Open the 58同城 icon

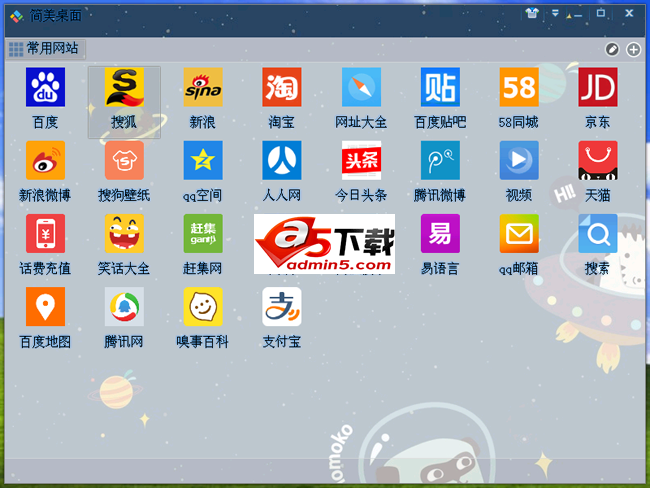(519, 87)
